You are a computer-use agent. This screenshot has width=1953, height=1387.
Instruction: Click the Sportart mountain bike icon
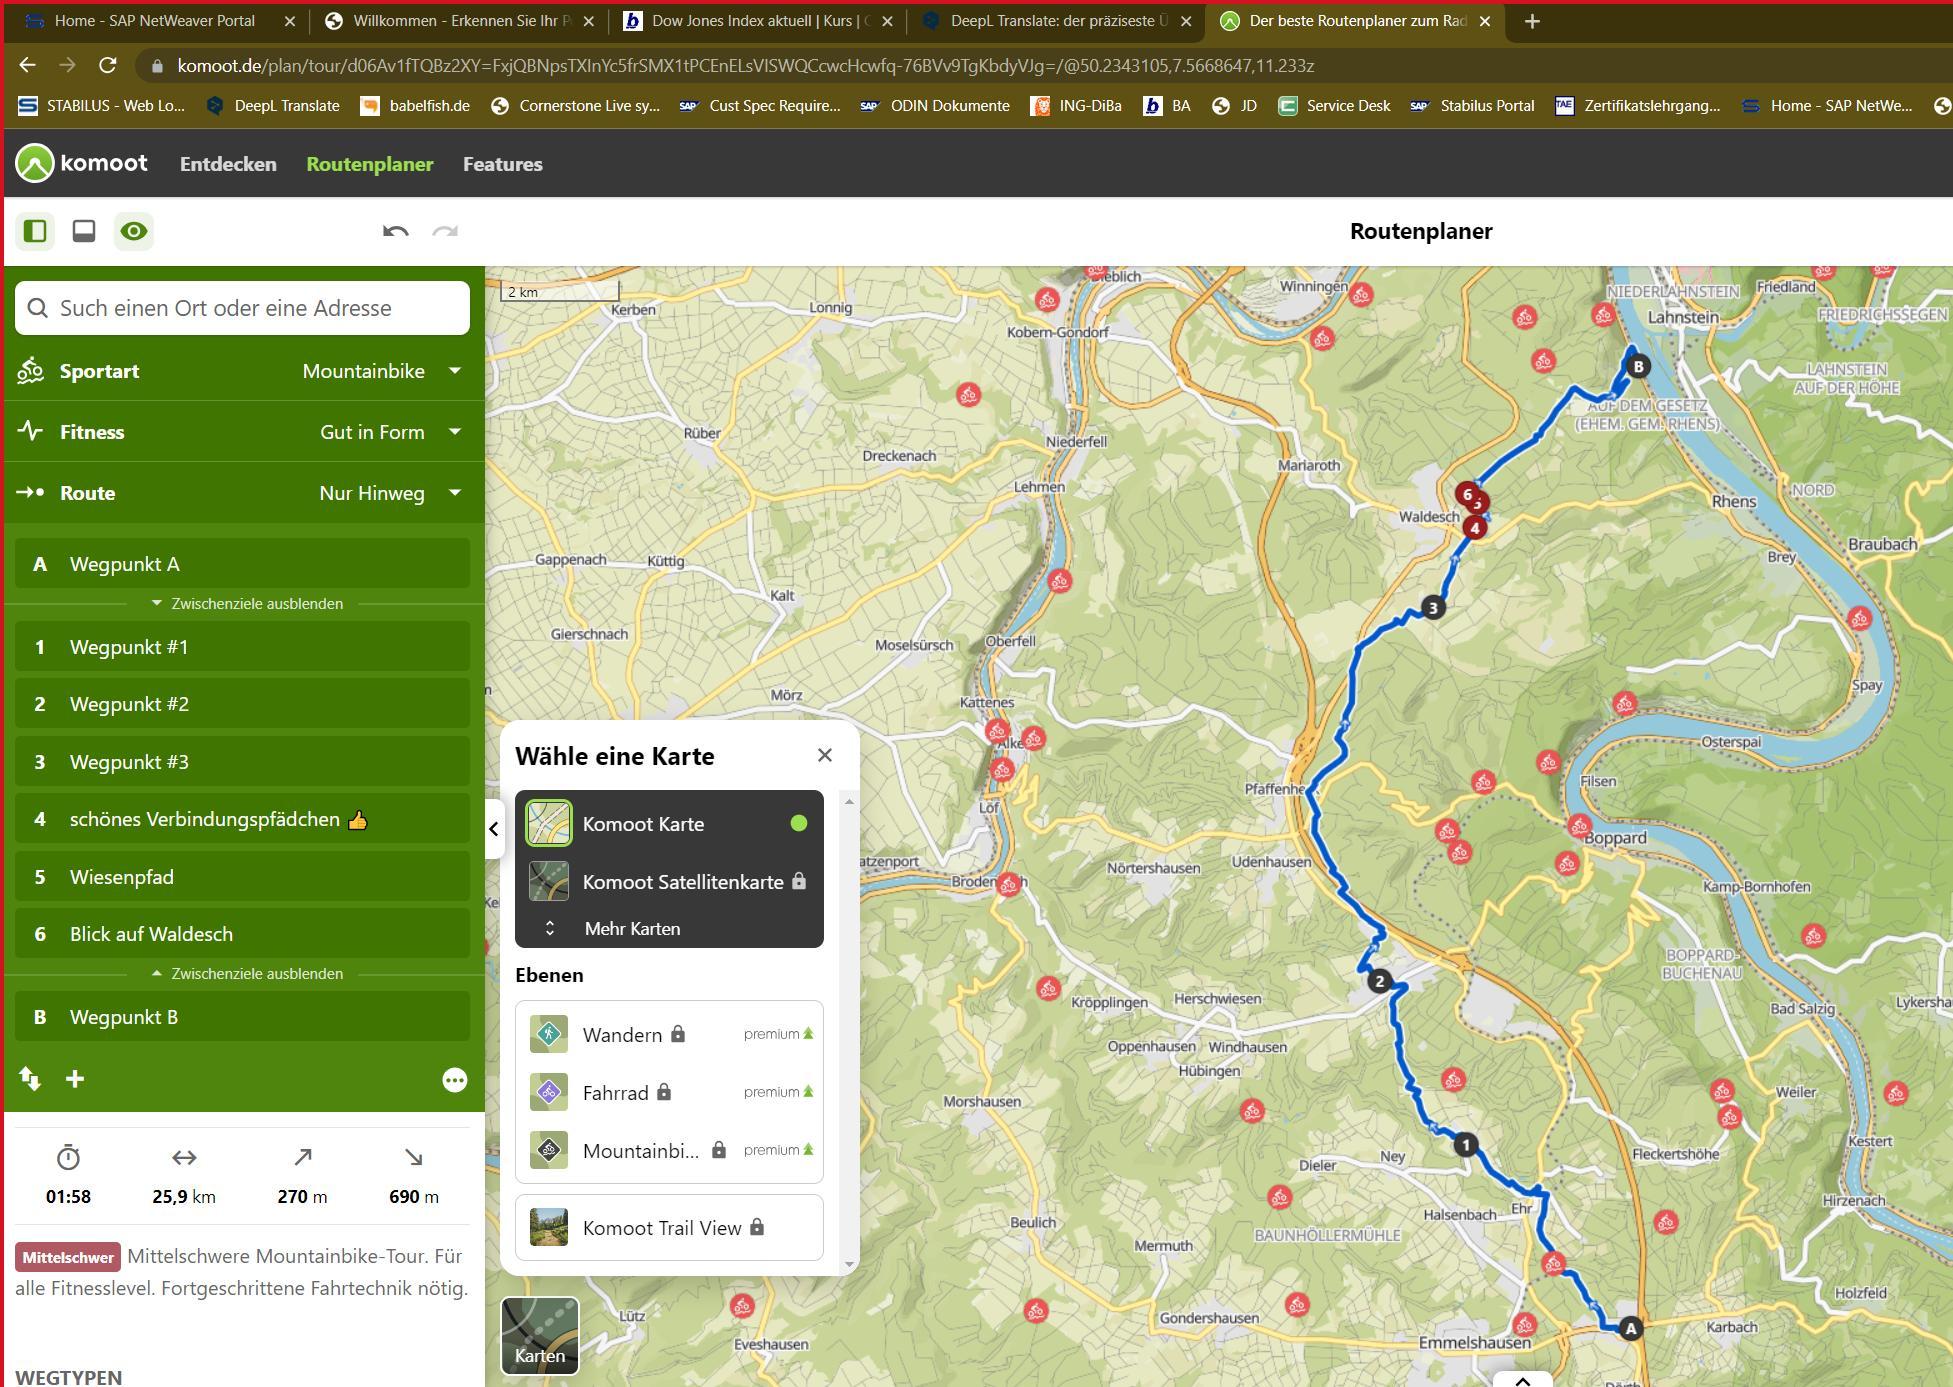(x=30, y=371)
